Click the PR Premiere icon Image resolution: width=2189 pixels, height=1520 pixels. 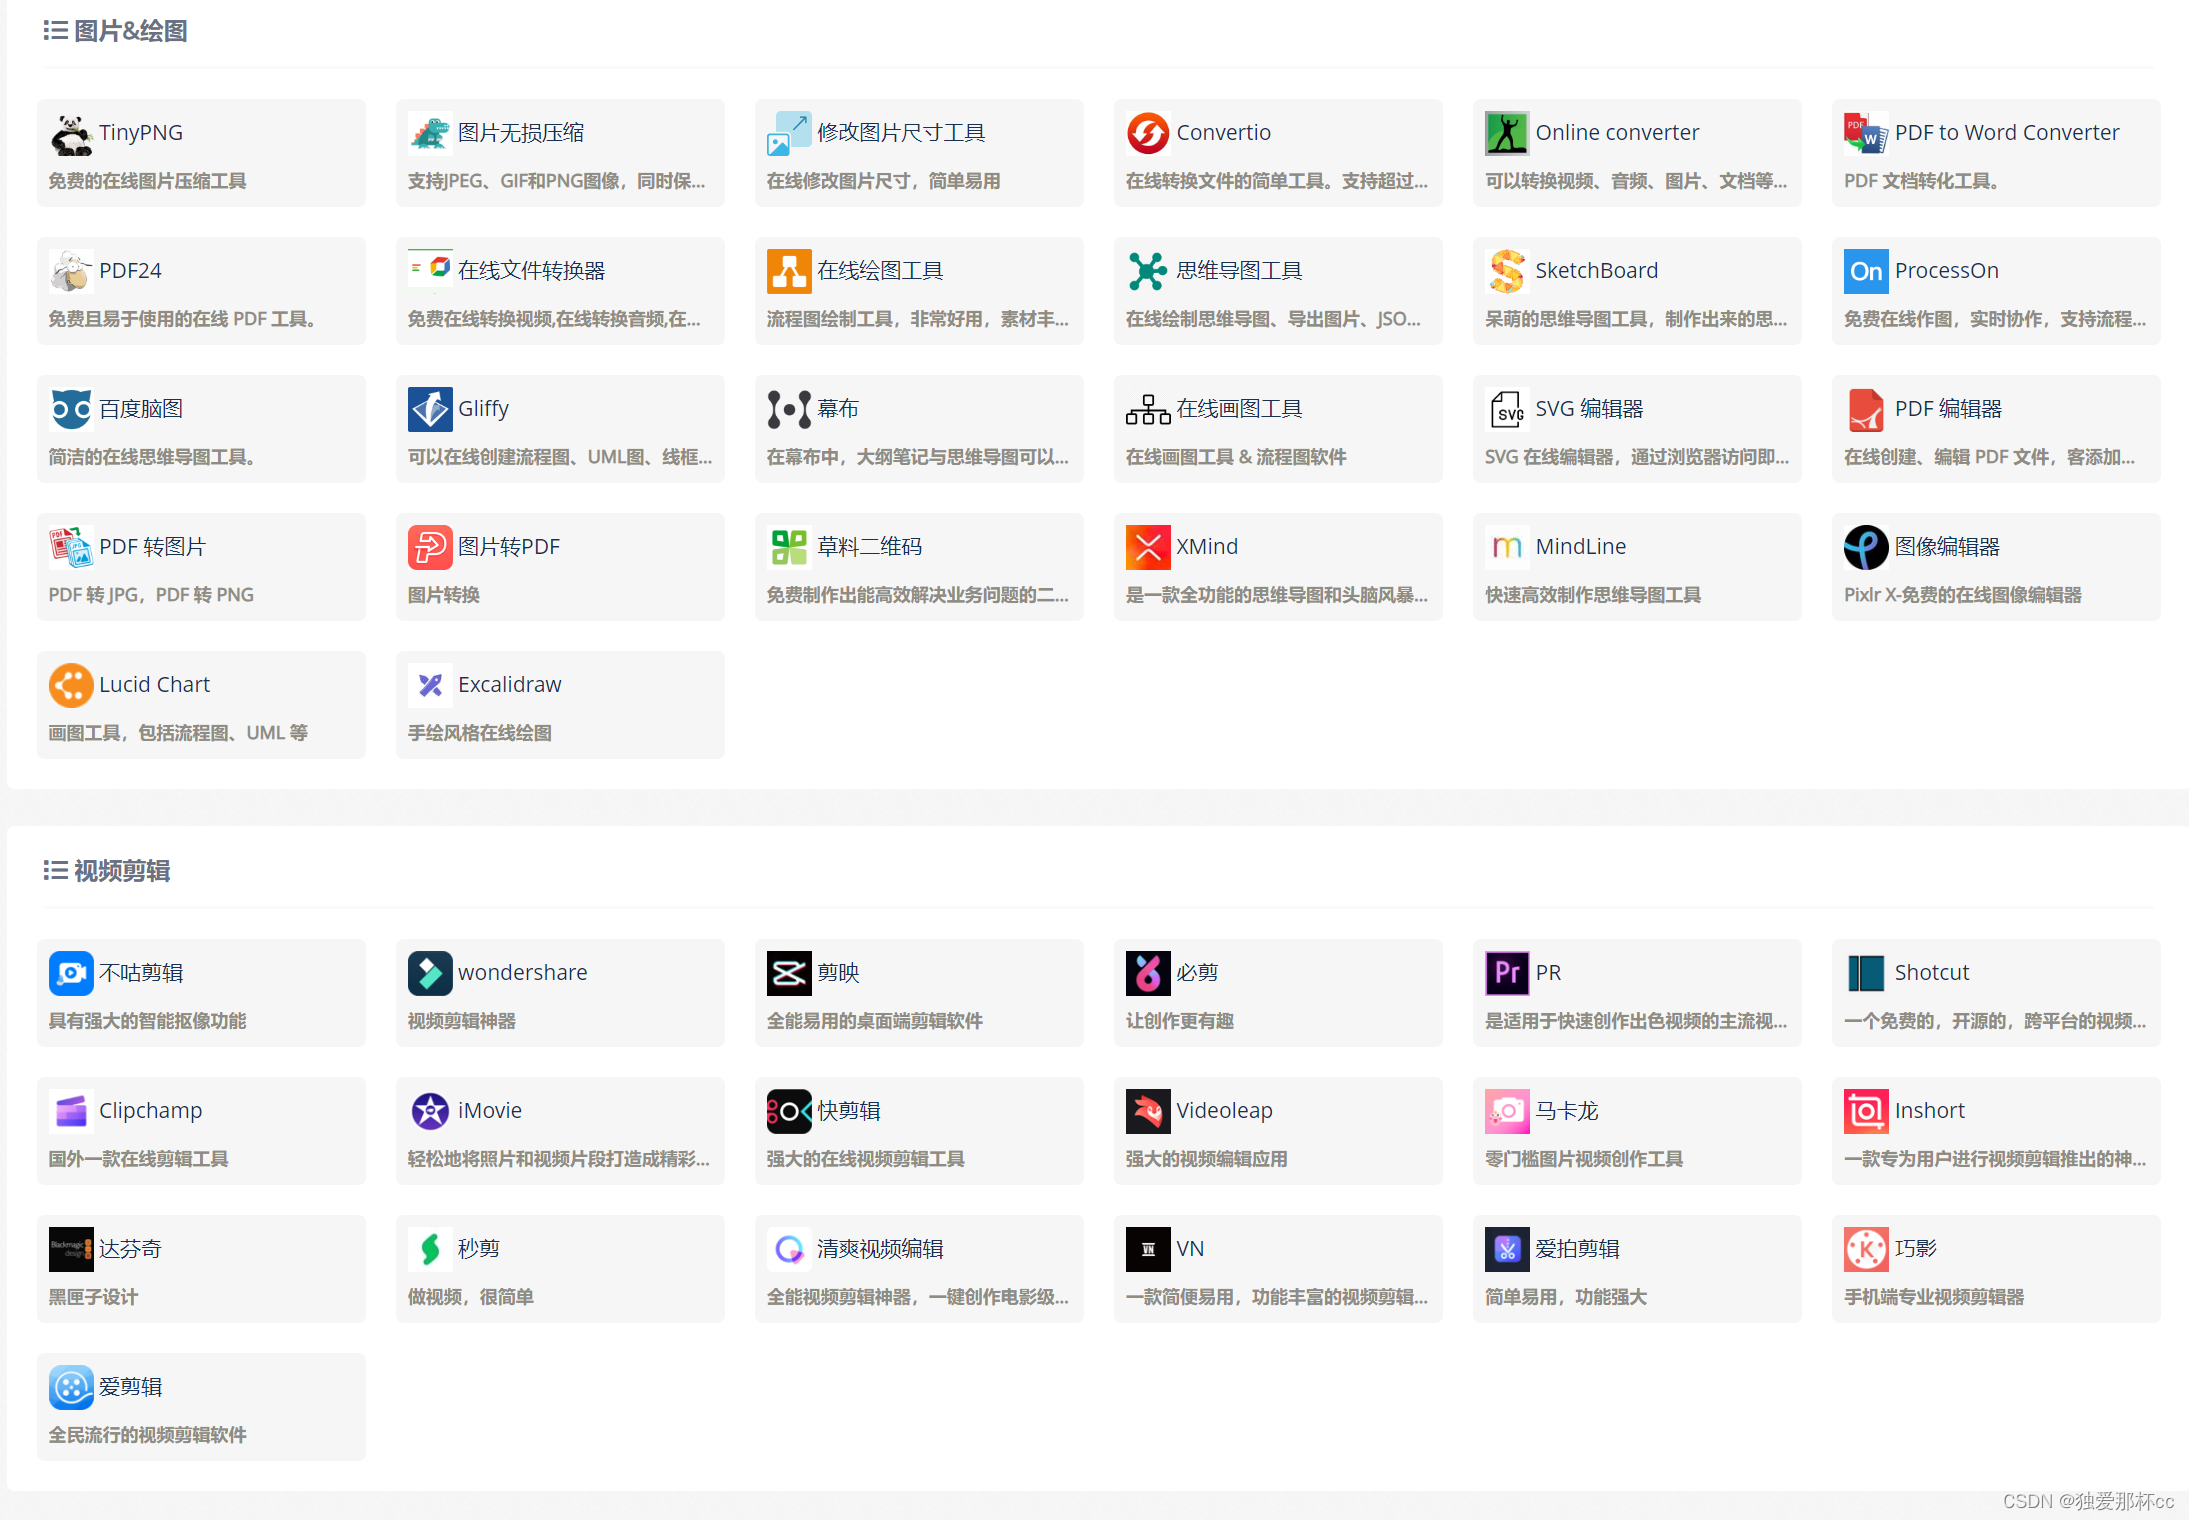1507,973
